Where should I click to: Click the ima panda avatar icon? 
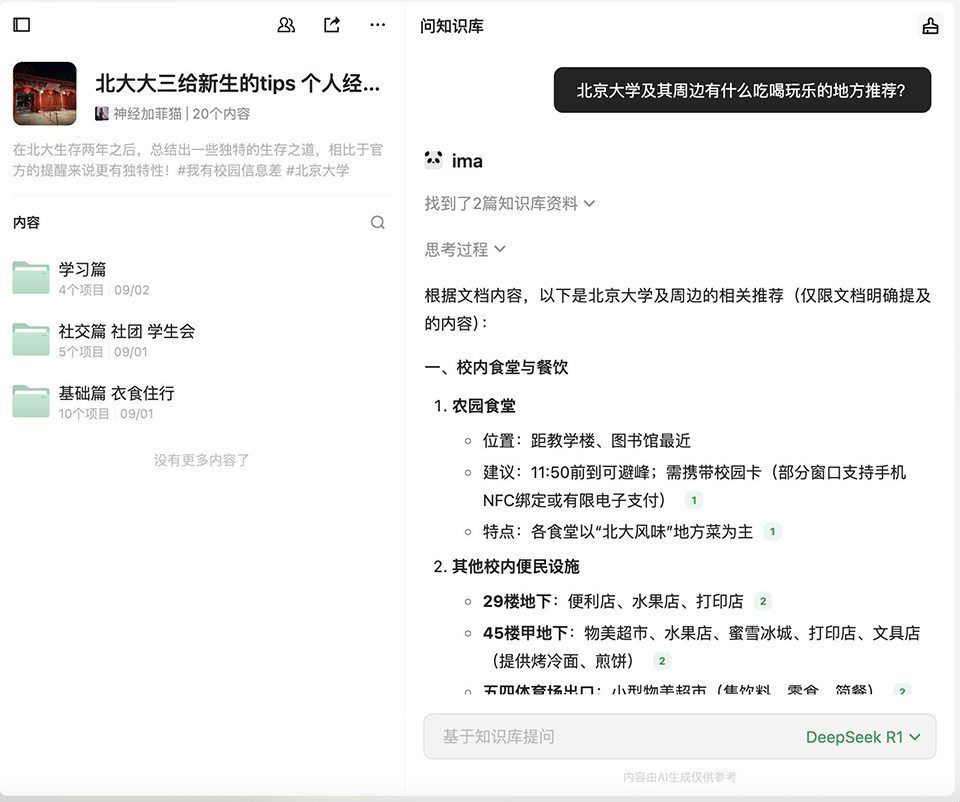(x=433, y=160)
